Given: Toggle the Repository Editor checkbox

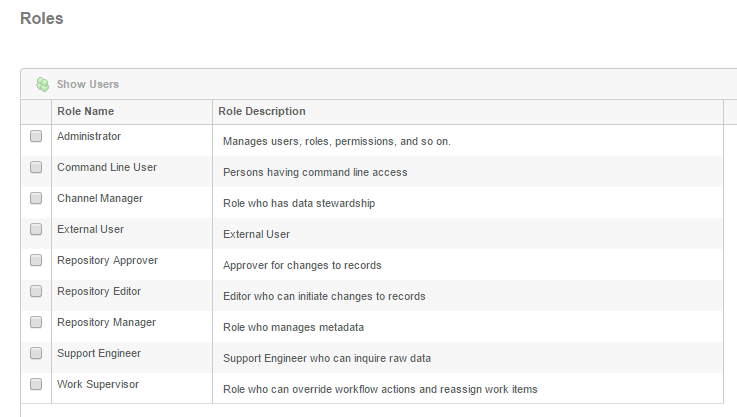Looking at the screenshot, I should [x=36, y=291].
